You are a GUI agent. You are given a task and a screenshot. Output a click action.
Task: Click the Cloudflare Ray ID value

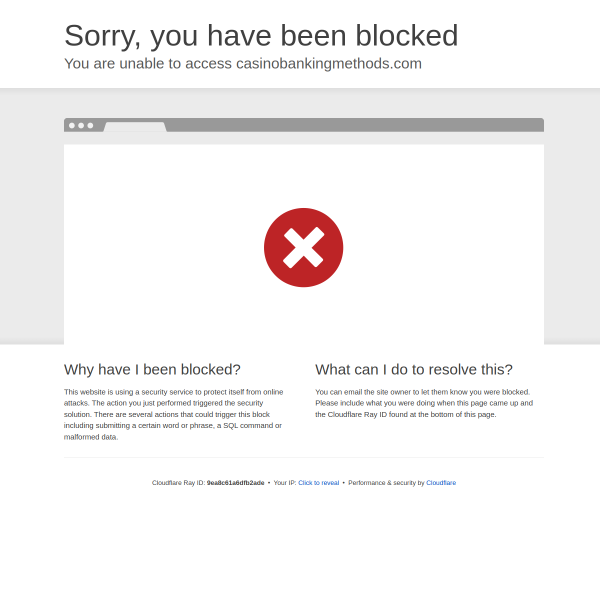pyautogui.click(x=235, y=483)
